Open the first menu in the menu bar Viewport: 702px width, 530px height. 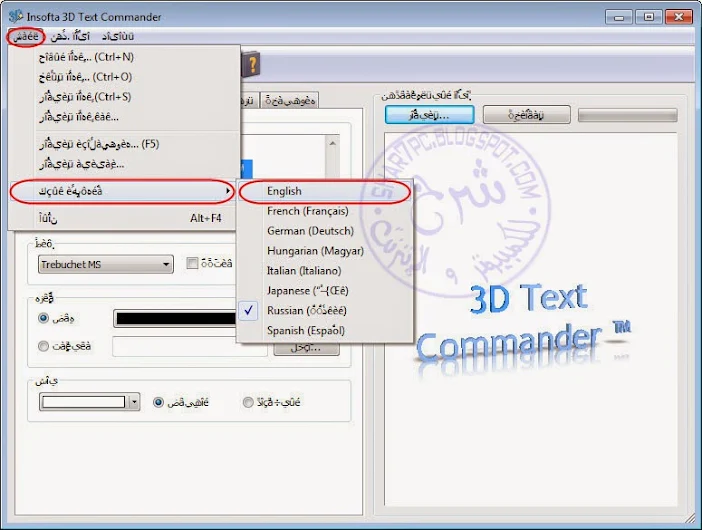pos(26,37)
